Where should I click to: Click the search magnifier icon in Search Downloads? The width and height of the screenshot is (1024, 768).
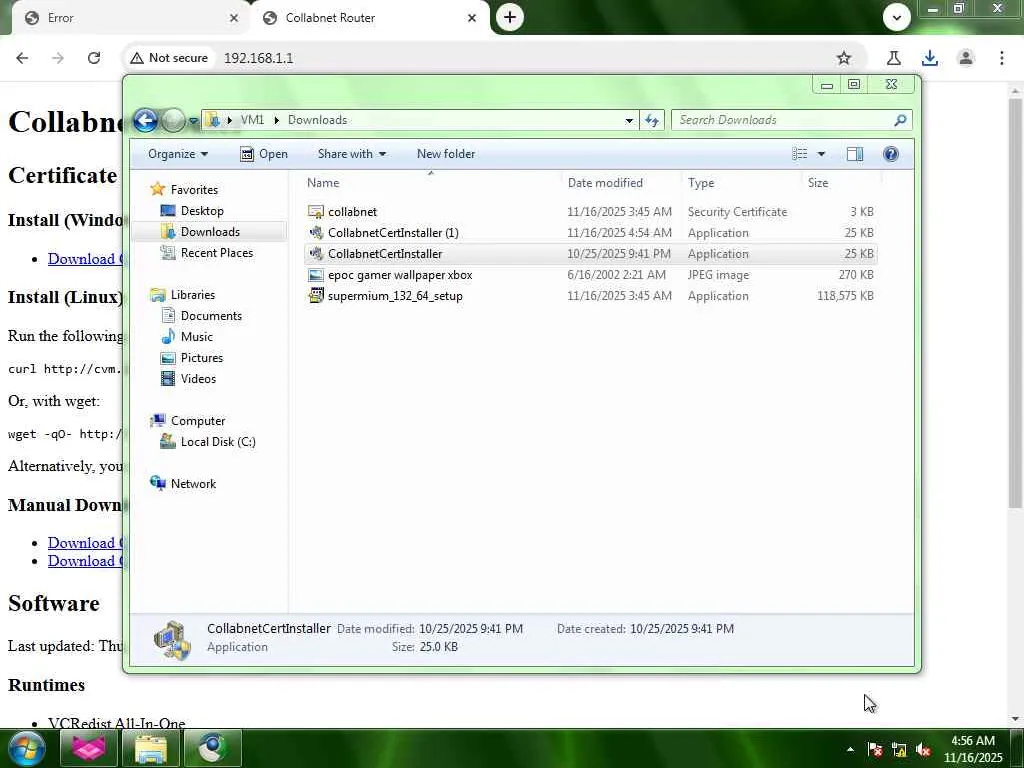coord(900,120)
